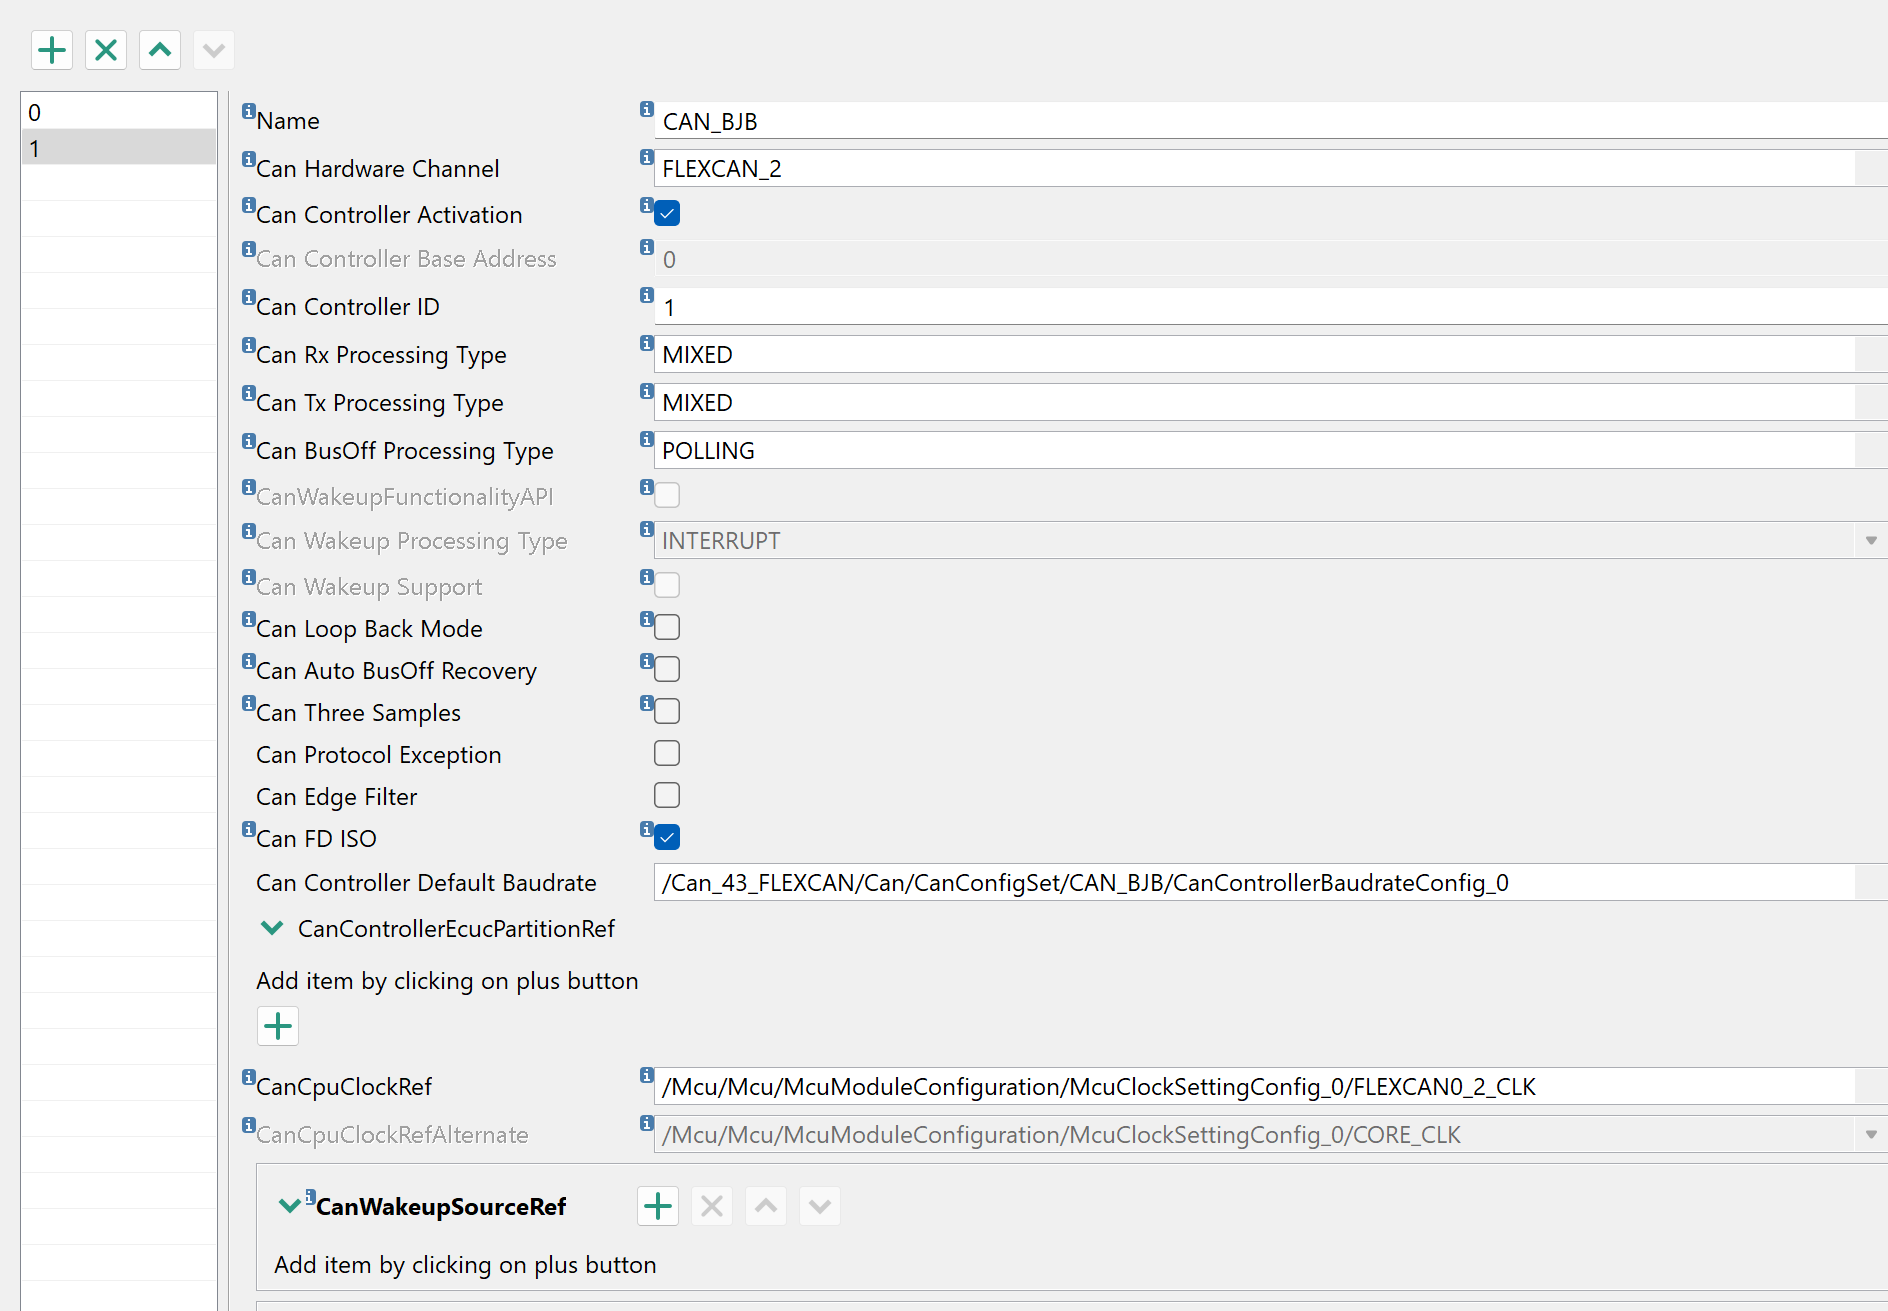Collapse the CanControllerEcucPartitionRef section

click(272, 928)
